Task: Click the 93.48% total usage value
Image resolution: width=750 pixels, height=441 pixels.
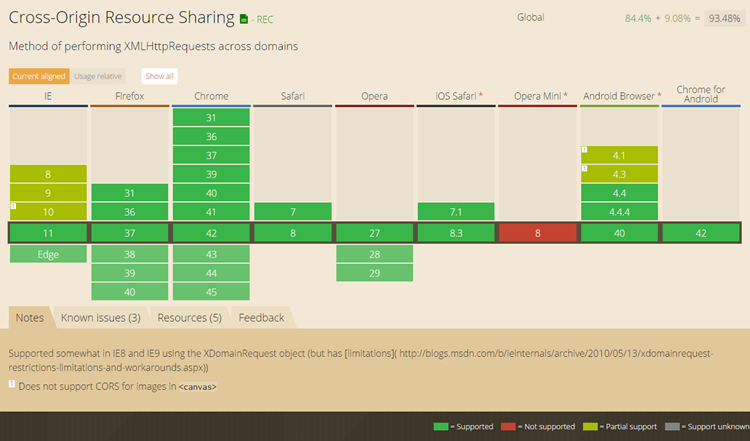Action: point(724,18)
